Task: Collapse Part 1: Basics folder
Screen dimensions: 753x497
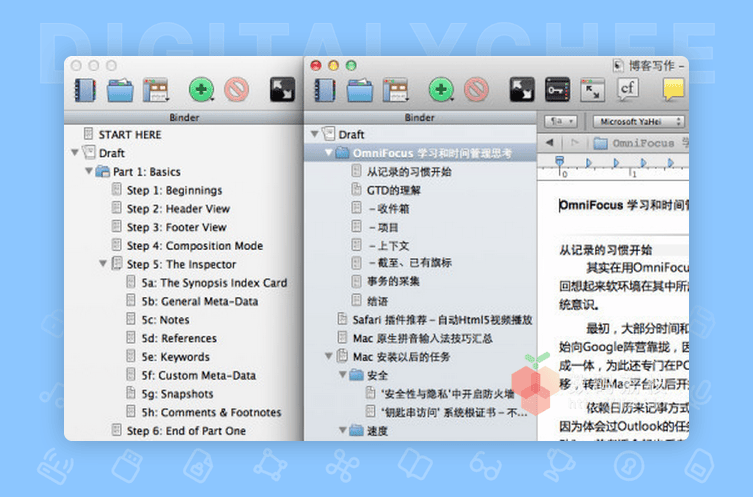Action: pyautogui.click(x=89, y=171)
